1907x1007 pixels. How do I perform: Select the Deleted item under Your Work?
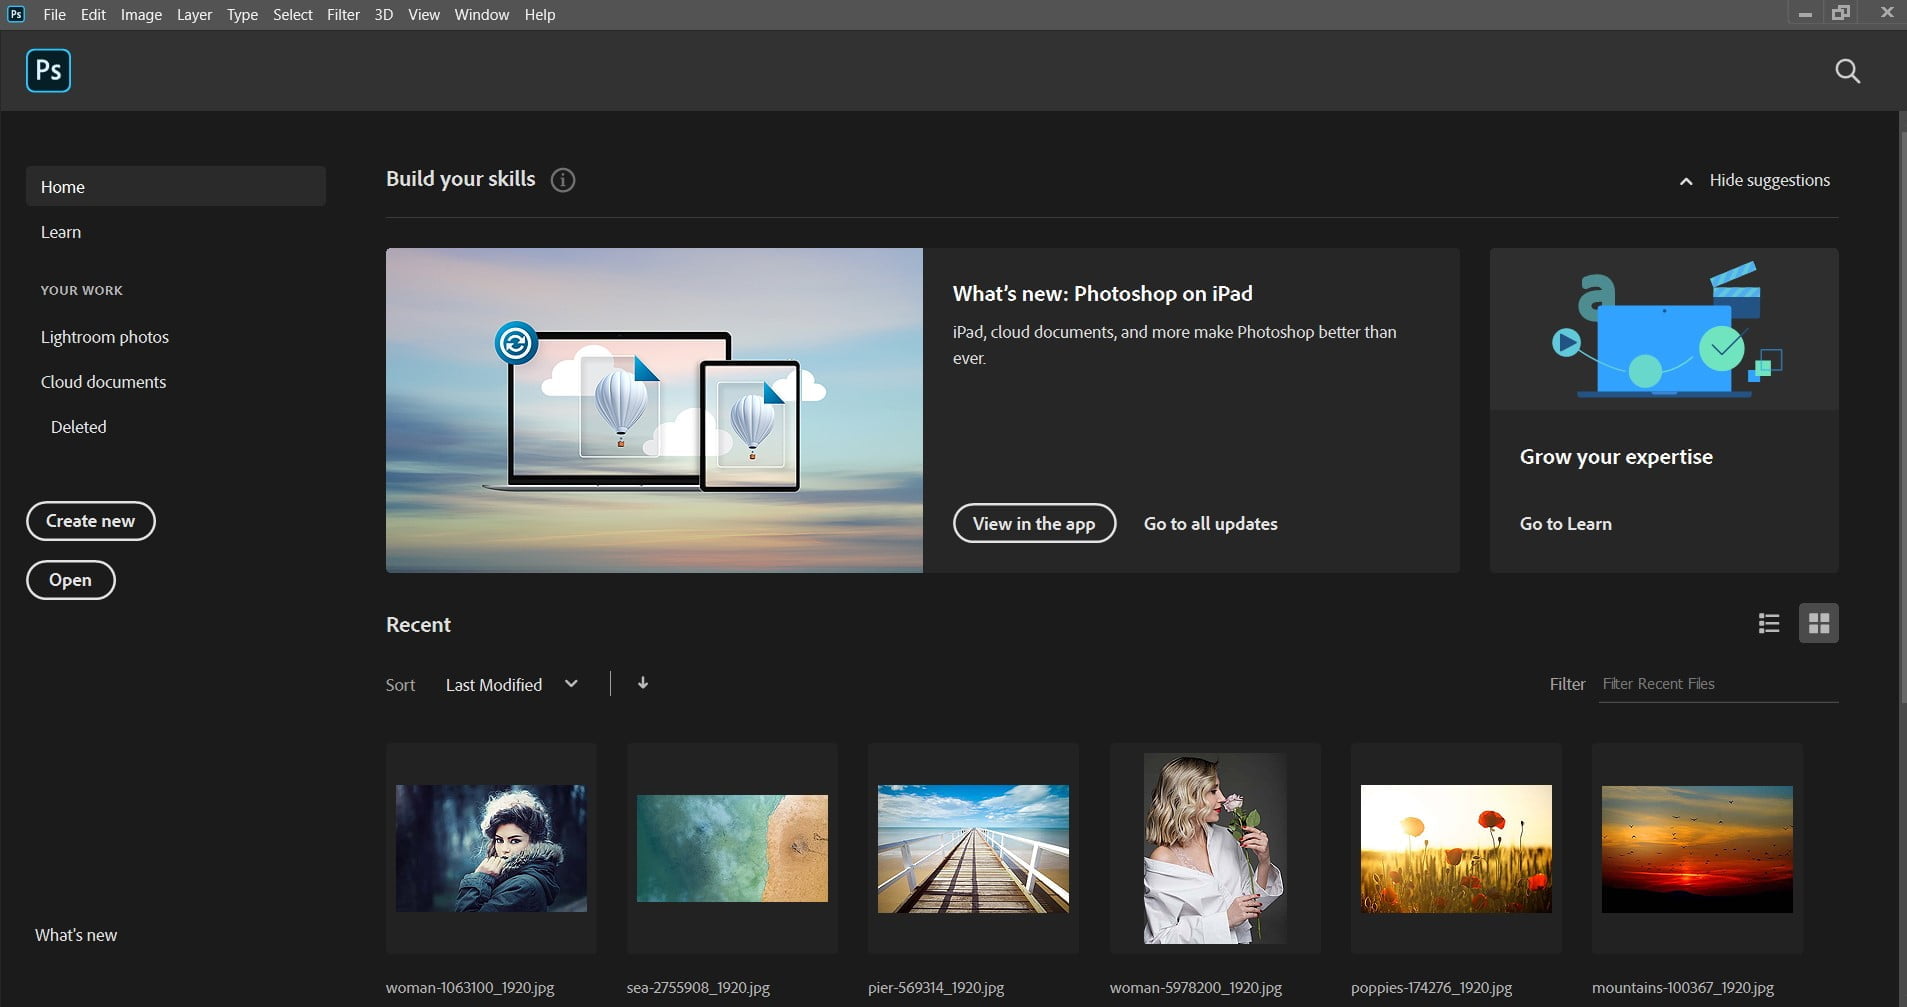[x=78, y=426]
